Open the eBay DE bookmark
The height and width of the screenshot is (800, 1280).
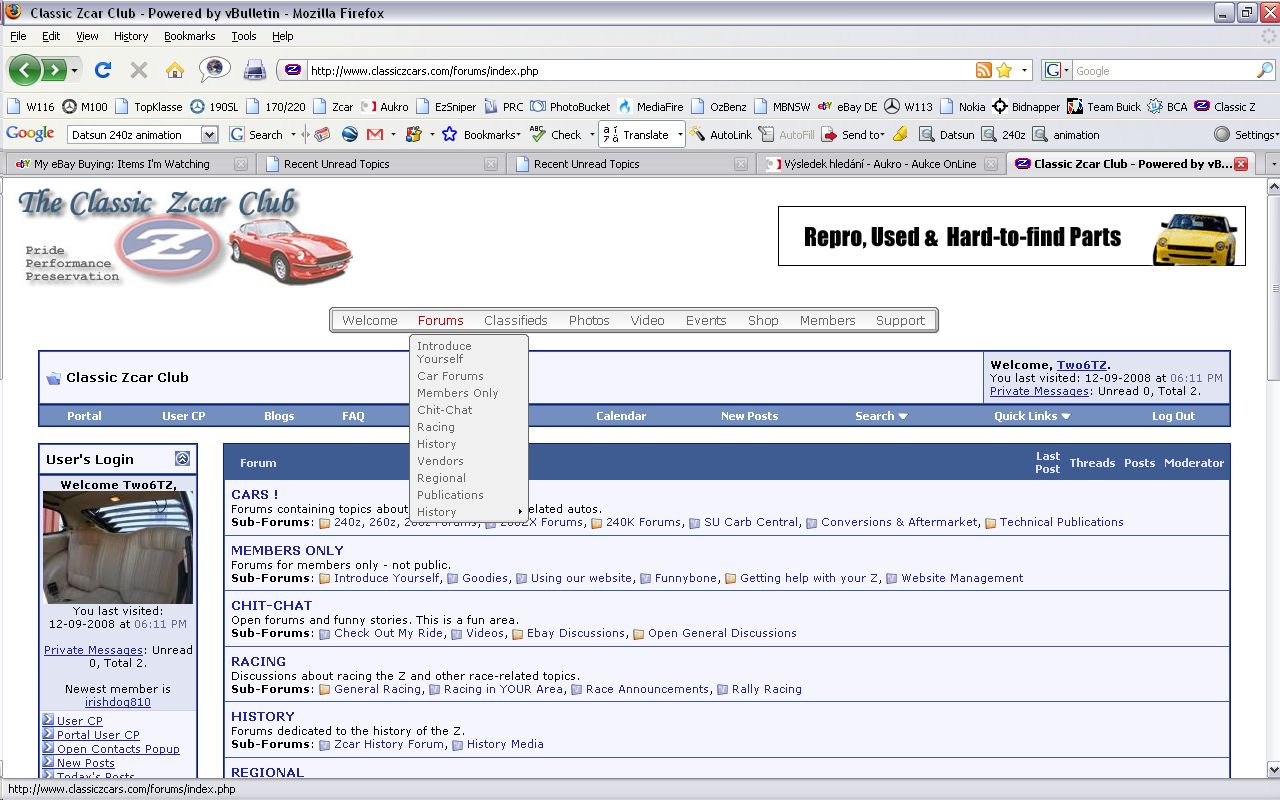pos(847,107)
